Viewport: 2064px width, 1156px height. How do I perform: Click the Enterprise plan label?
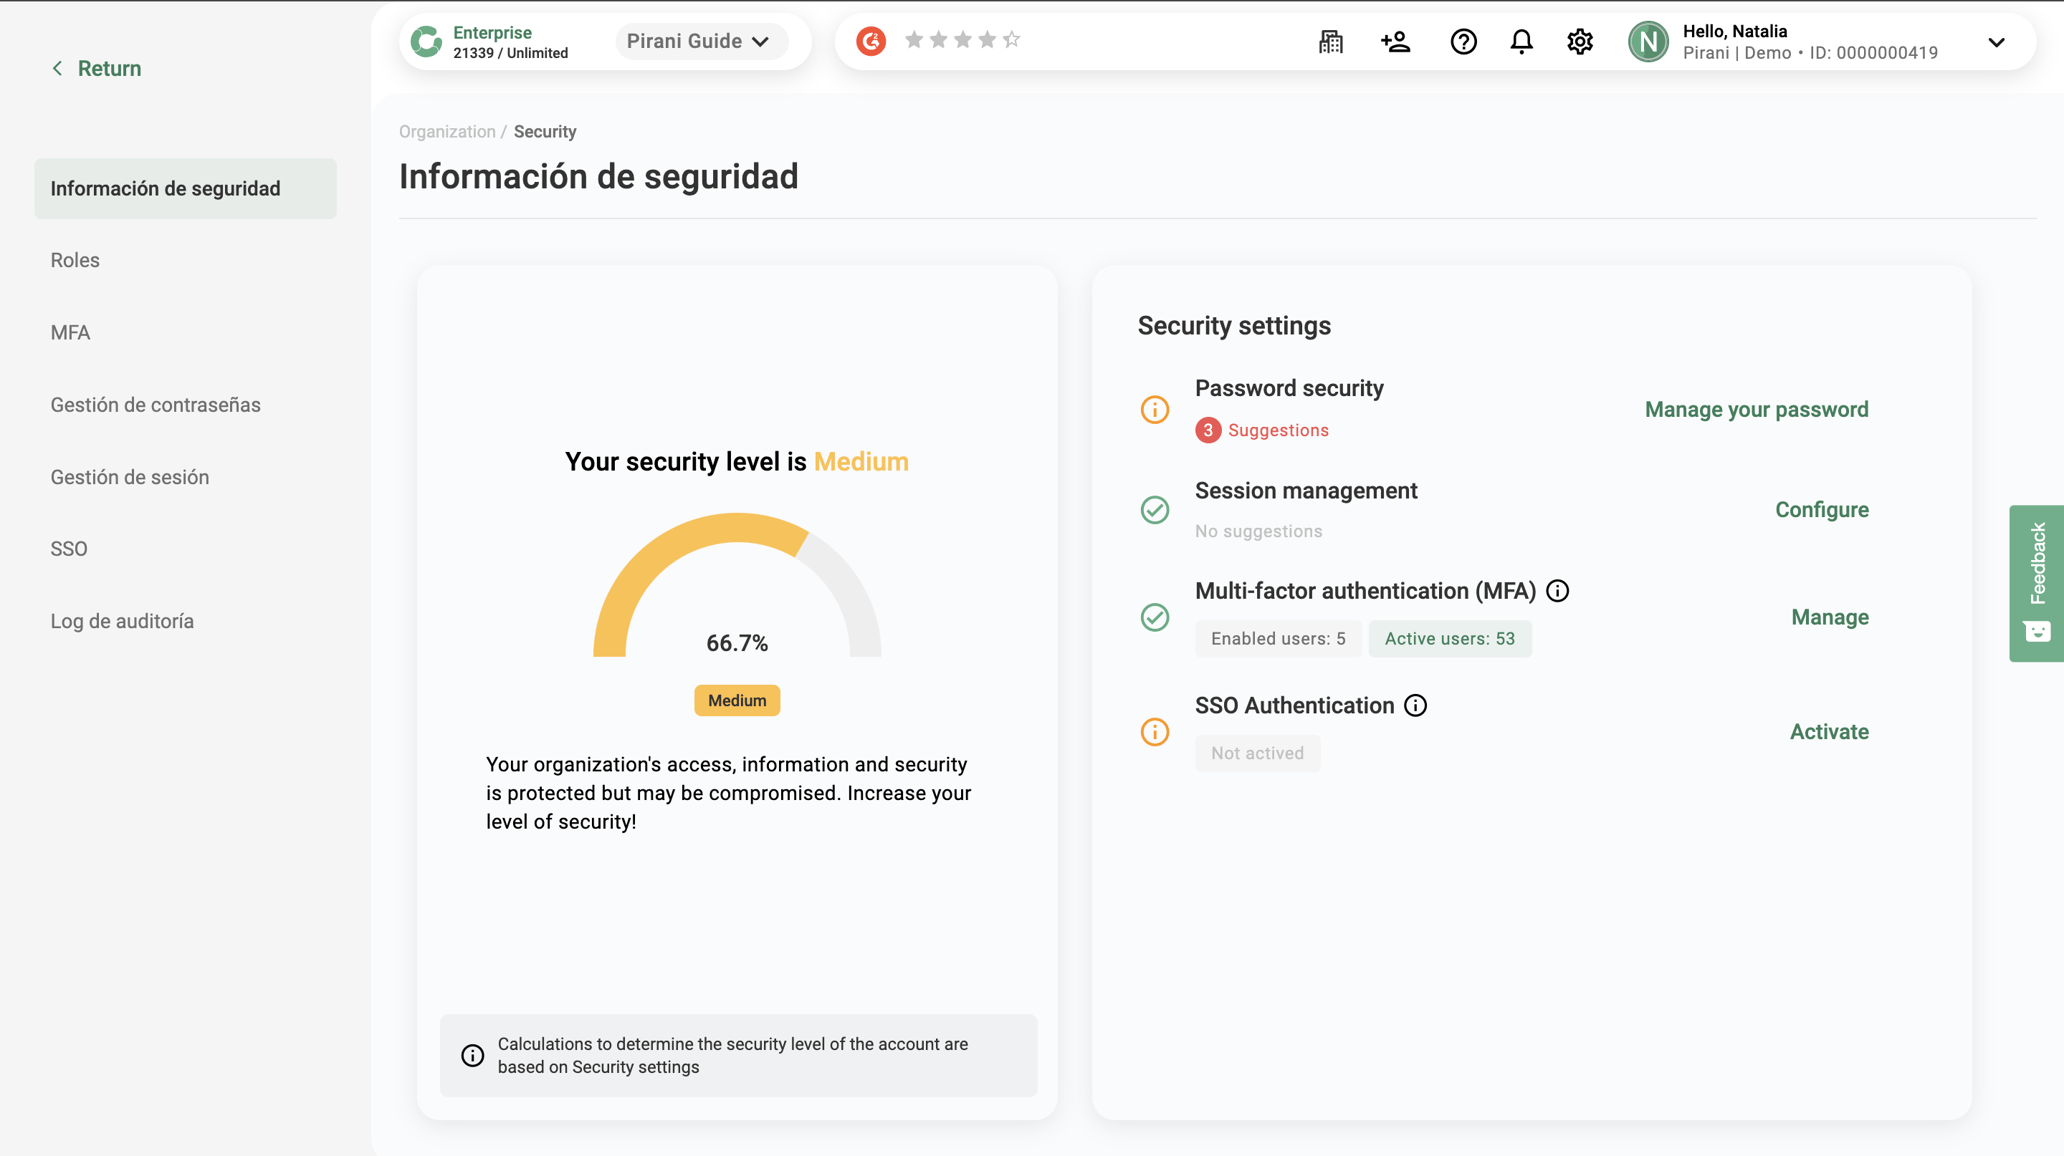click(x=492, y=33)
